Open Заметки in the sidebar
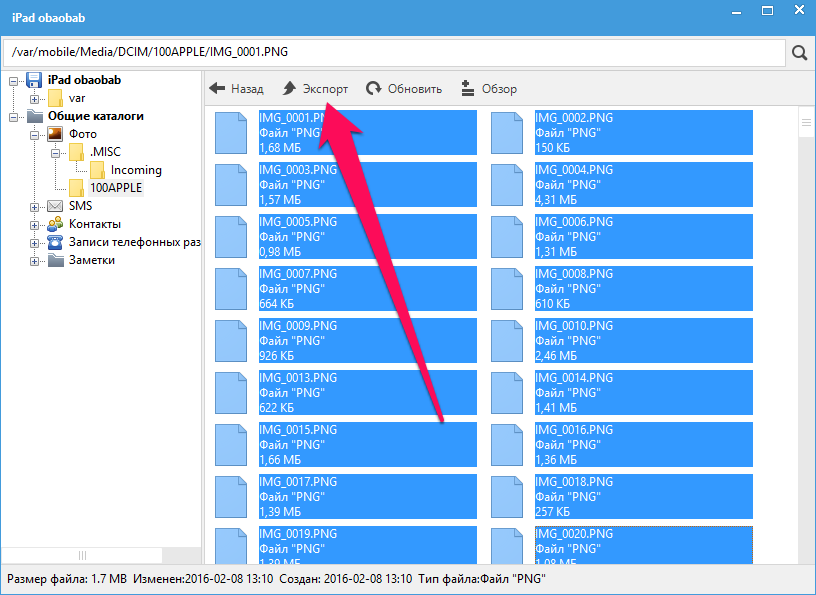Image resolution: width=816 pixels, height=595 pixels. 91,260
